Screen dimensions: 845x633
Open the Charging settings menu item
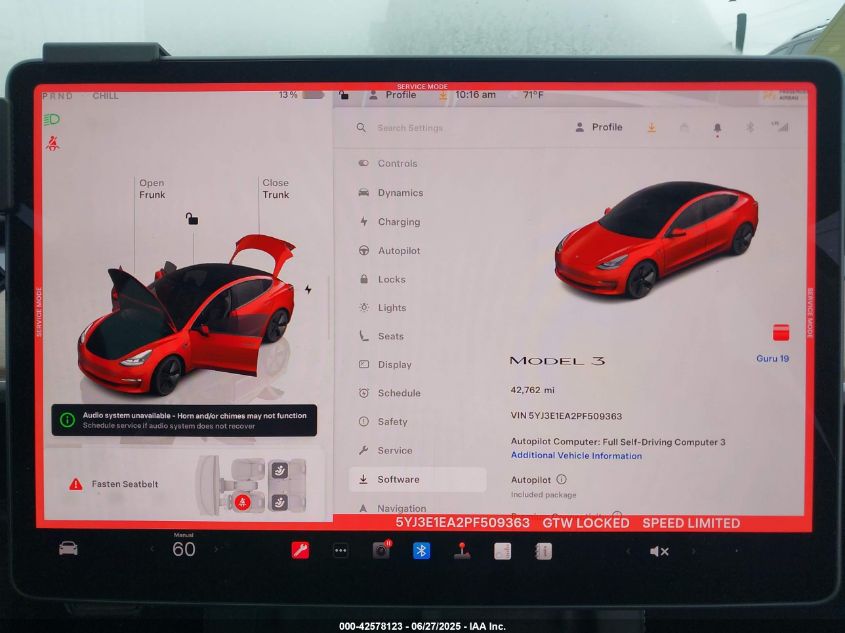click(x=398, y=222)
